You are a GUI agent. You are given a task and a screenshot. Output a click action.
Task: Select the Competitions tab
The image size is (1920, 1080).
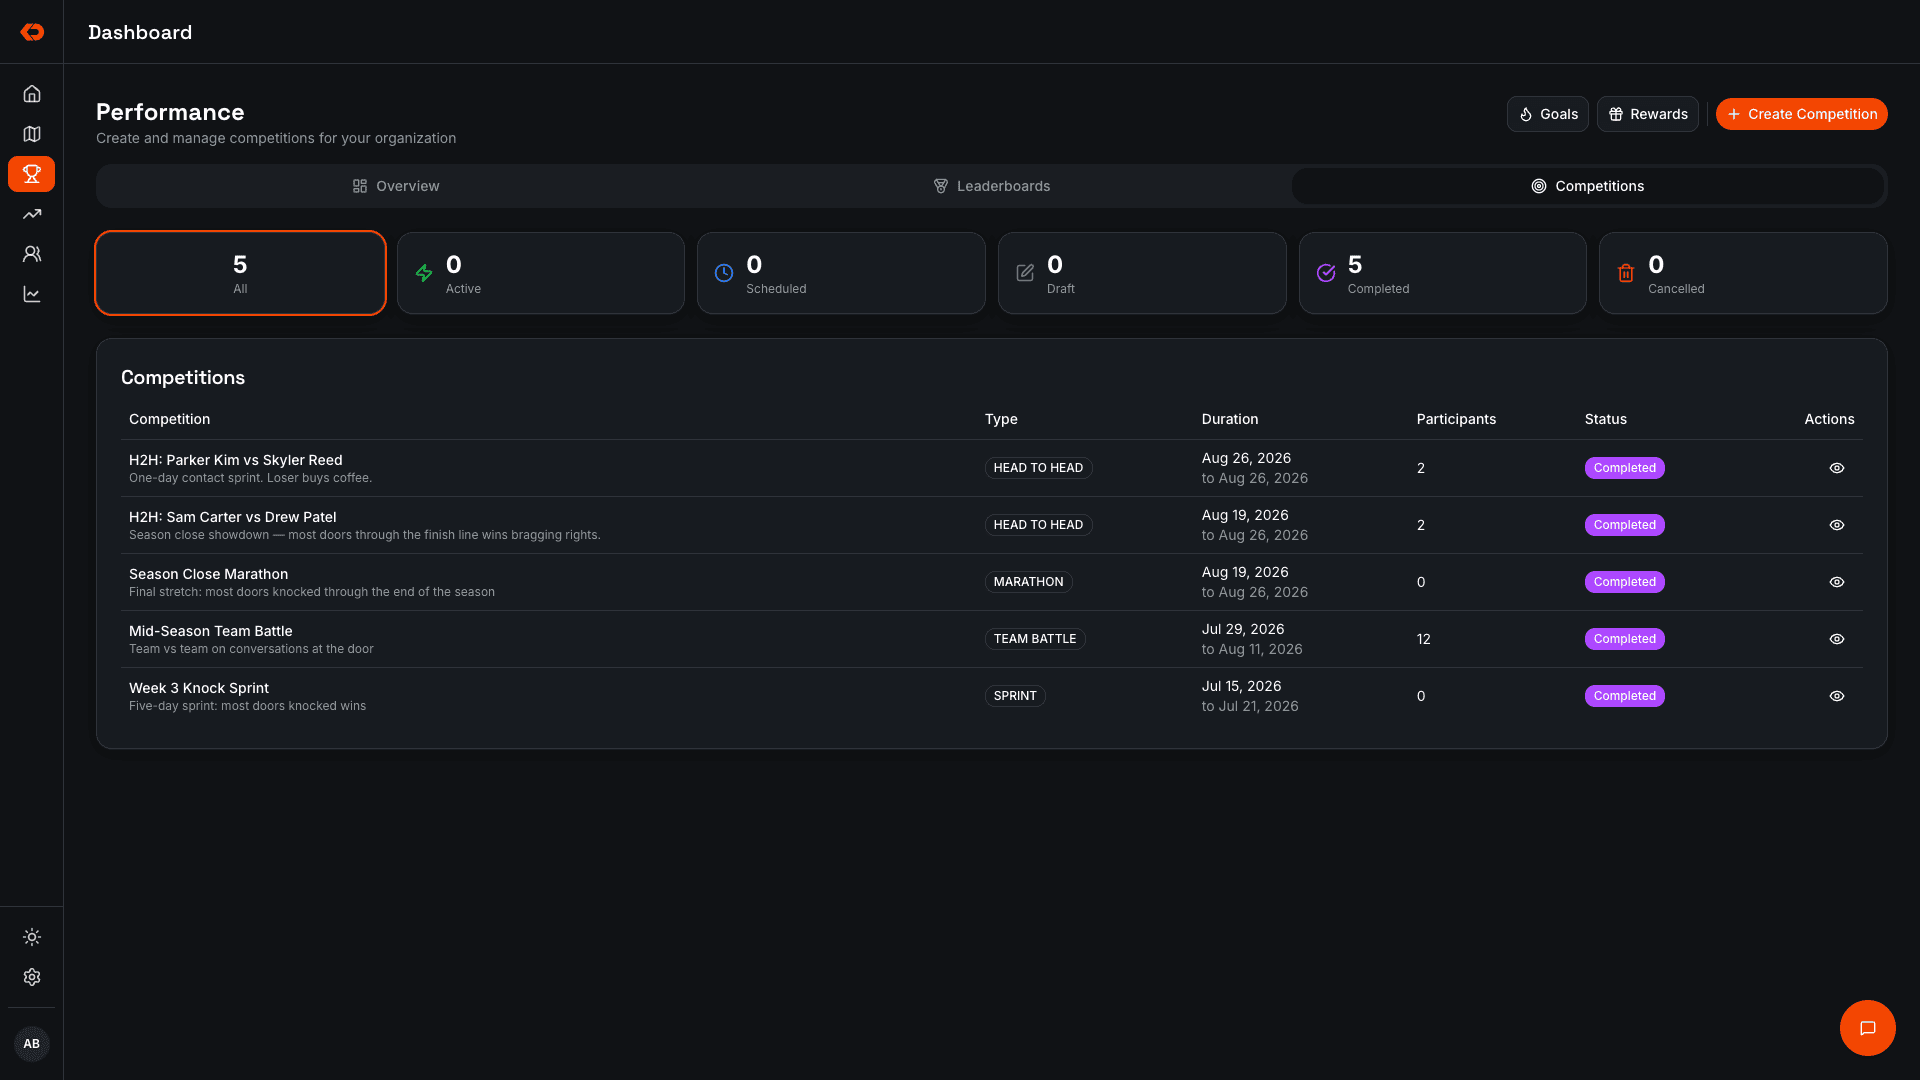(x=1587, y=186)
